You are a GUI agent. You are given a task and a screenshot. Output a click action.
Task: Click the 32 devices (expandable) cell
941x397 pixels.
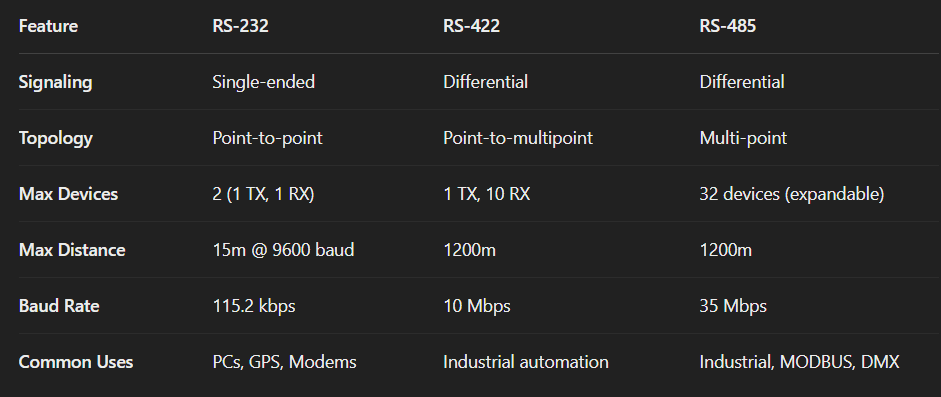tap(792, 194)
